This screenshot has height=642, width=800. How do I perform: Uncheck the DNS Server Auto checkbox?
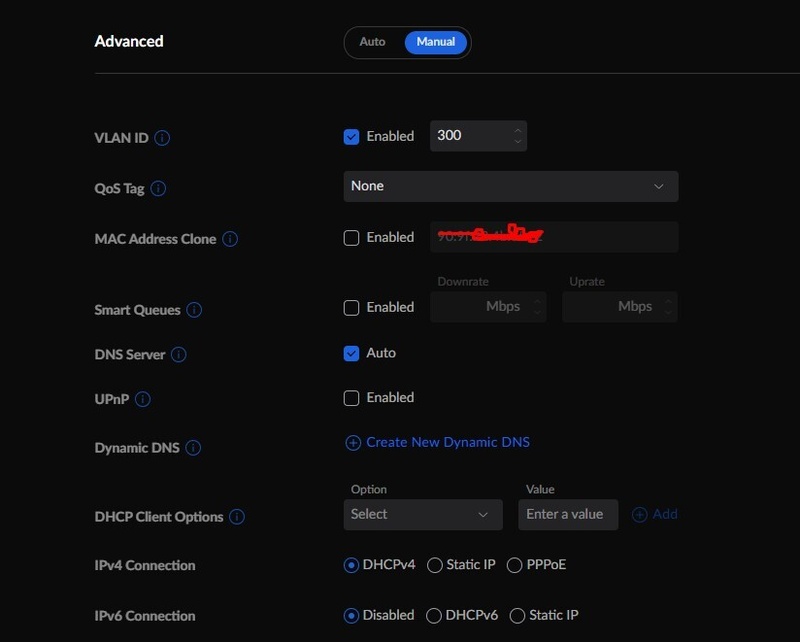[x=351, y=353]
